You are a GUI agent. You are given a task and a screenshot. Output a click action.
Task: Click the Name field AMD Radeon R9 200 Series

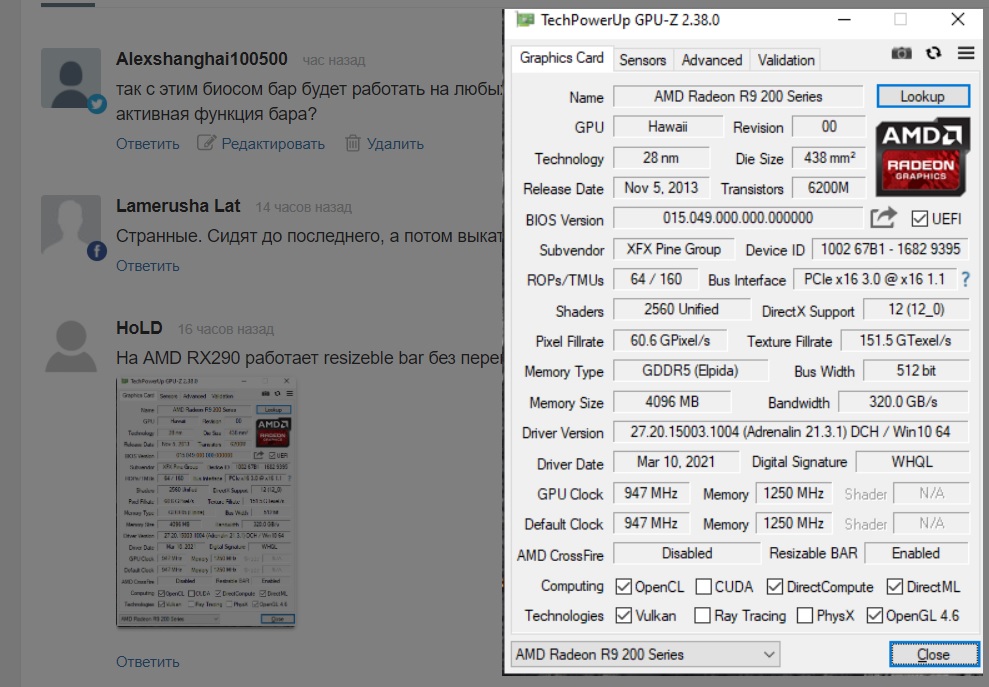click(x=738, y=97)
